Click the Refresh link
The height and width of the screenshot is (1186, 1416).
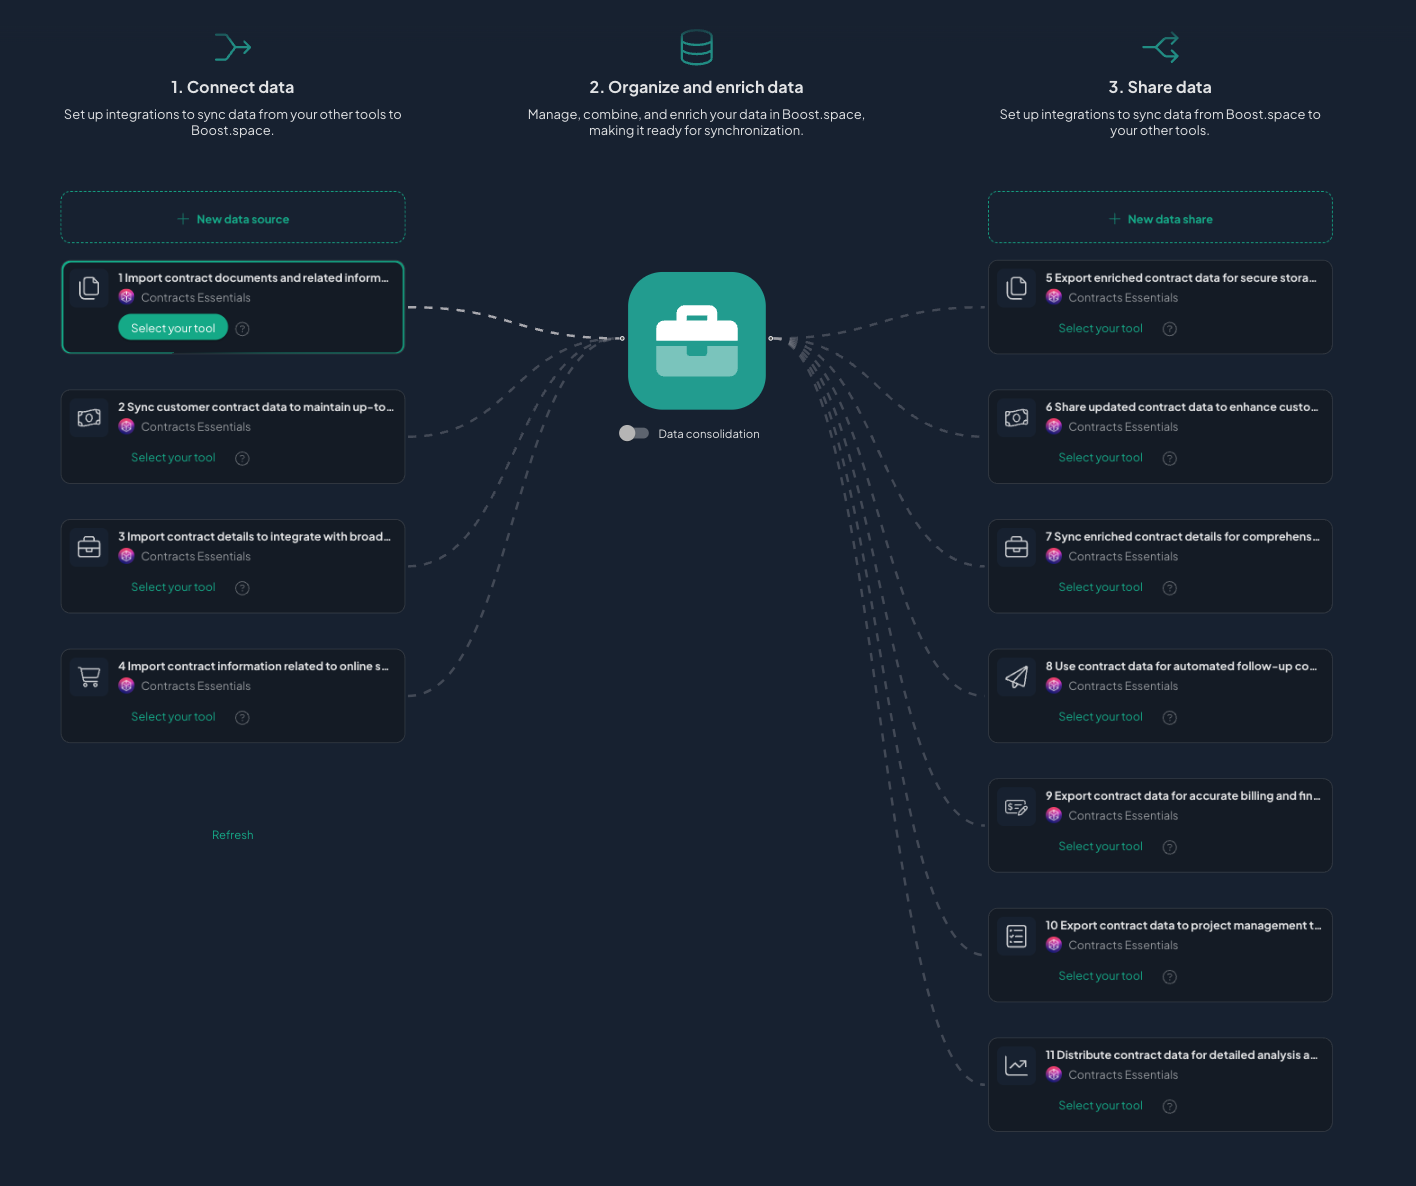233,835
